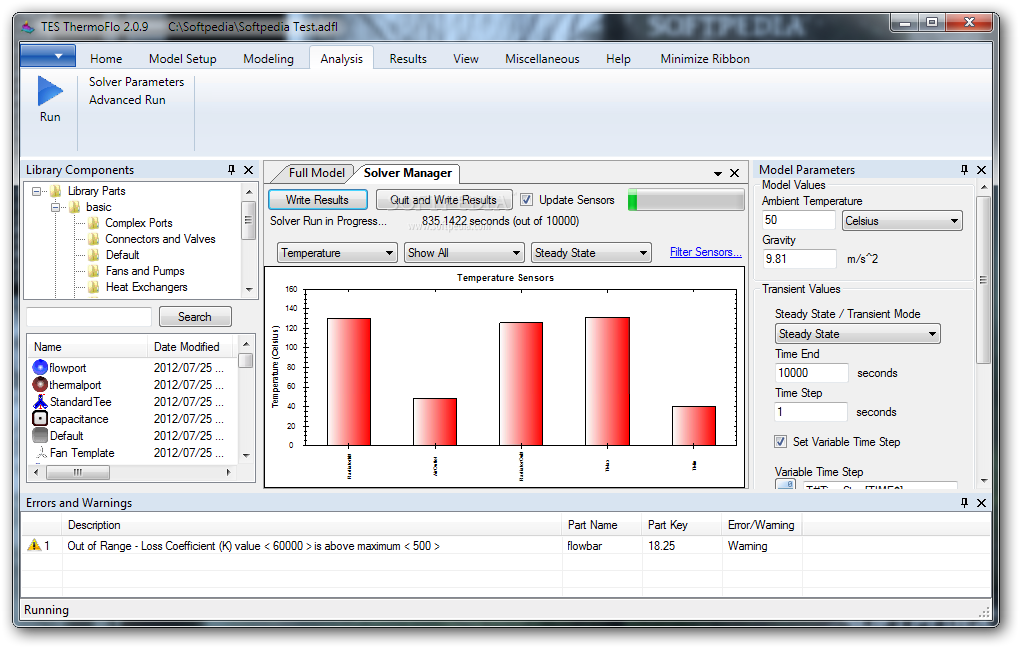
Task: Open the Model Setup ribbon tab
Action: click(x=183, y=59)
